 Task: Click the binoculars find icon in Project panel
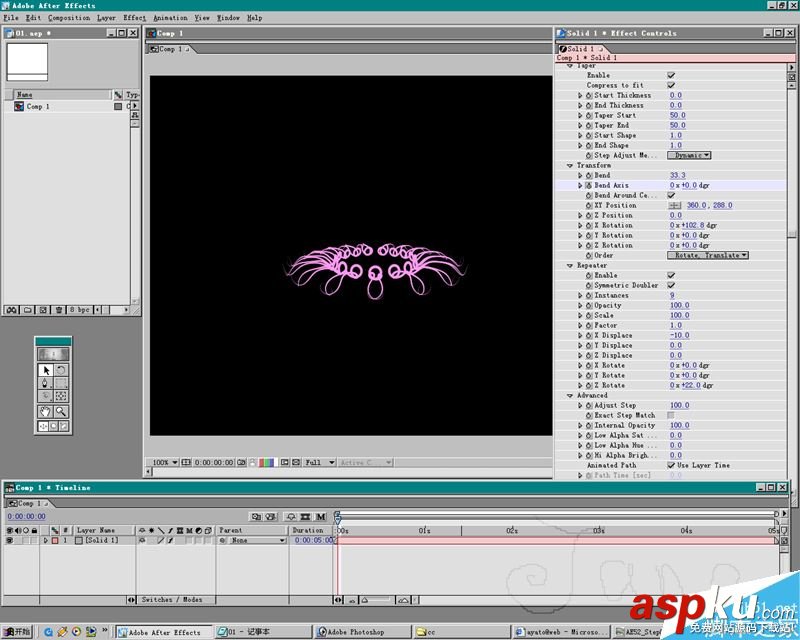pos(12,310)
